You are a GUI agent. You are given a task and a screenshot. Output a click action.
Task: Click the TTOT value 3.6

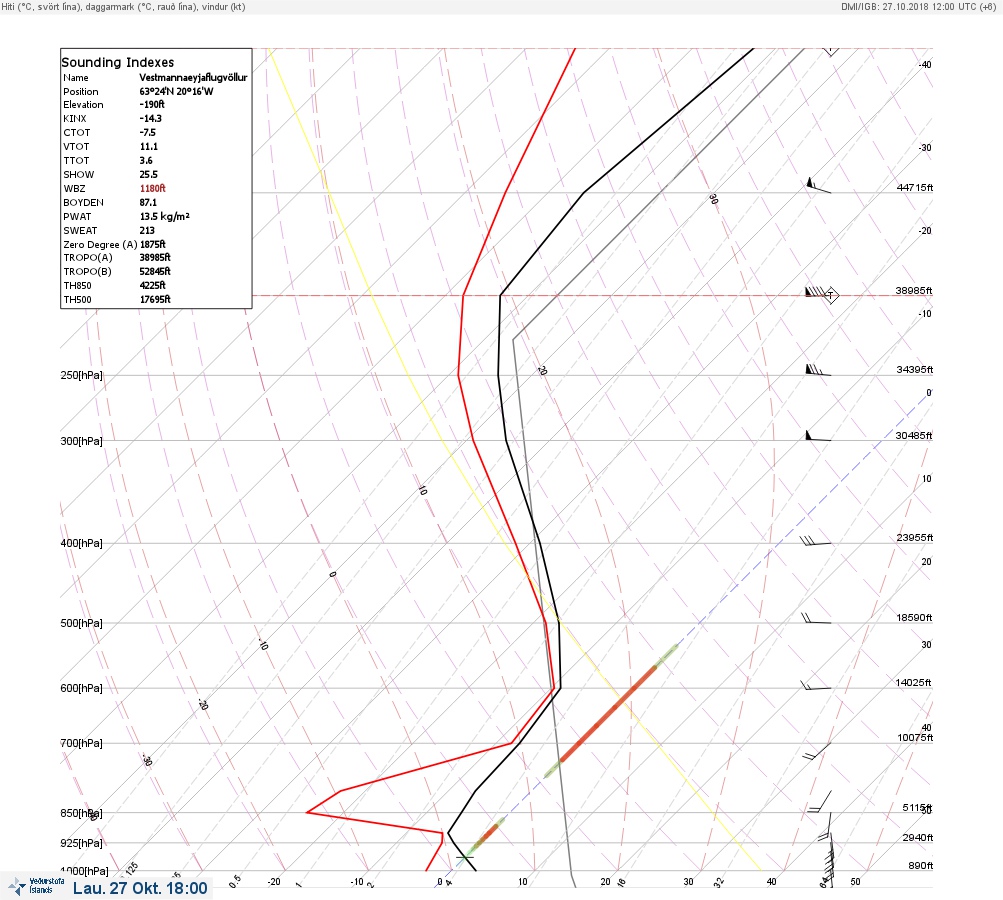tap(146, 161)
